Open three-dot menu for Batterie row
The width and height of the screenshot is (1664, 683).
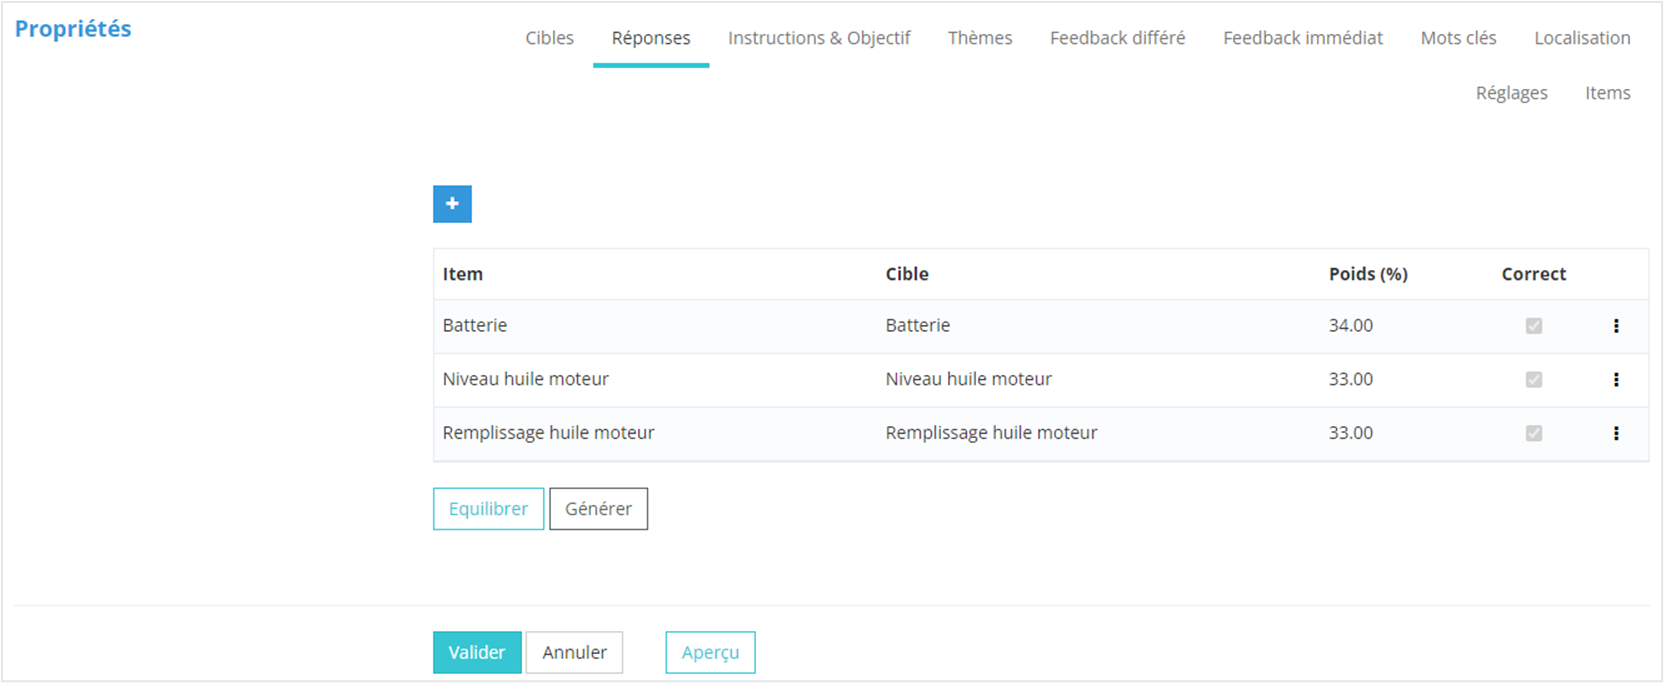click(x=1616, y=326)
